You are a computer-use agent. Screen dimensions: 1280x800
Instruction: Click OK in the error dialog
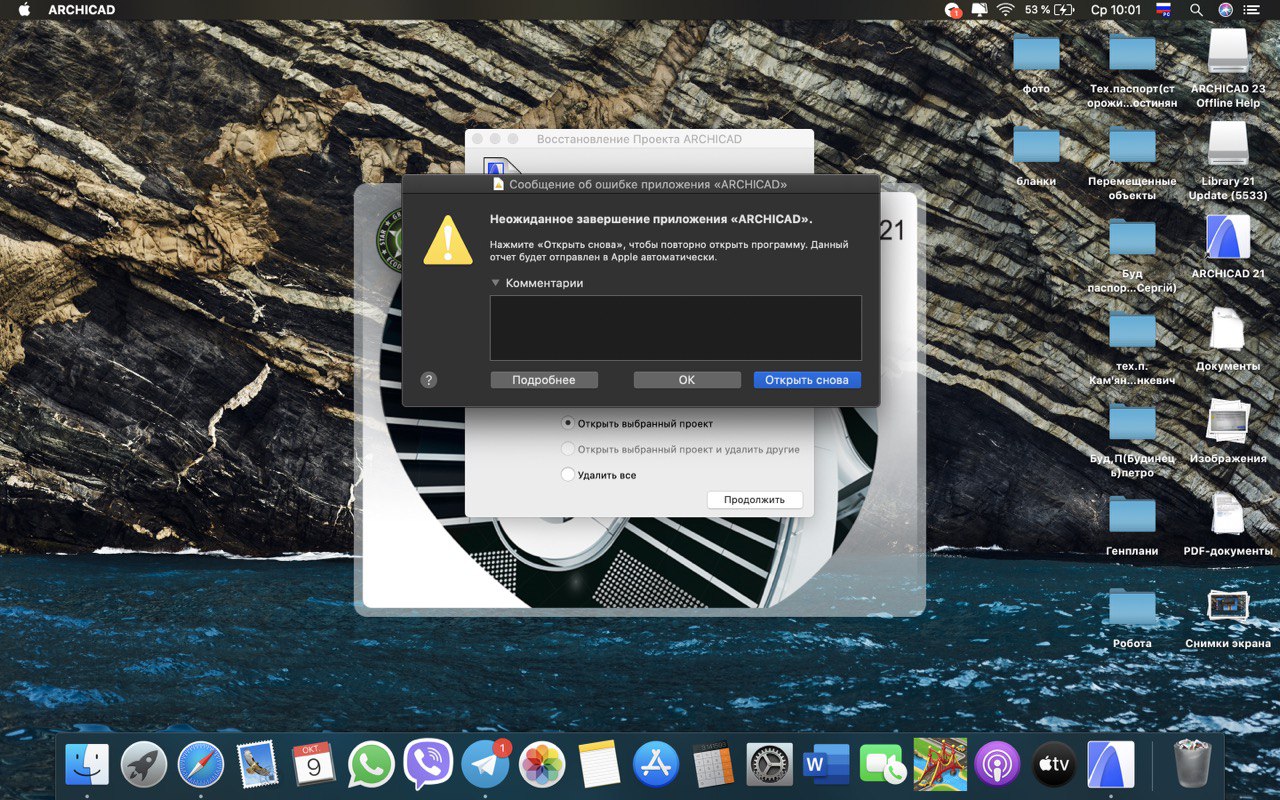coord(687,380)
